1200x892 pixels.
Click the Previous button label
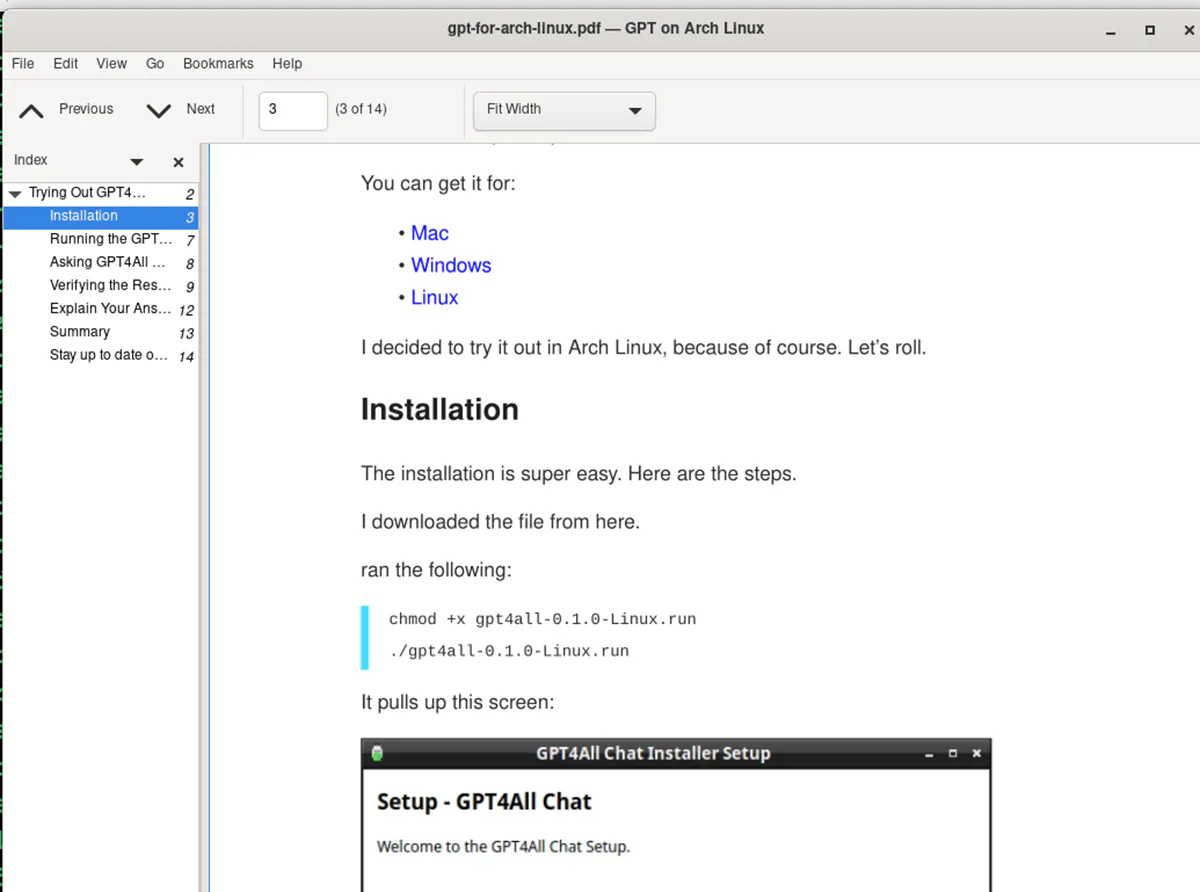[x=86, y=109]
